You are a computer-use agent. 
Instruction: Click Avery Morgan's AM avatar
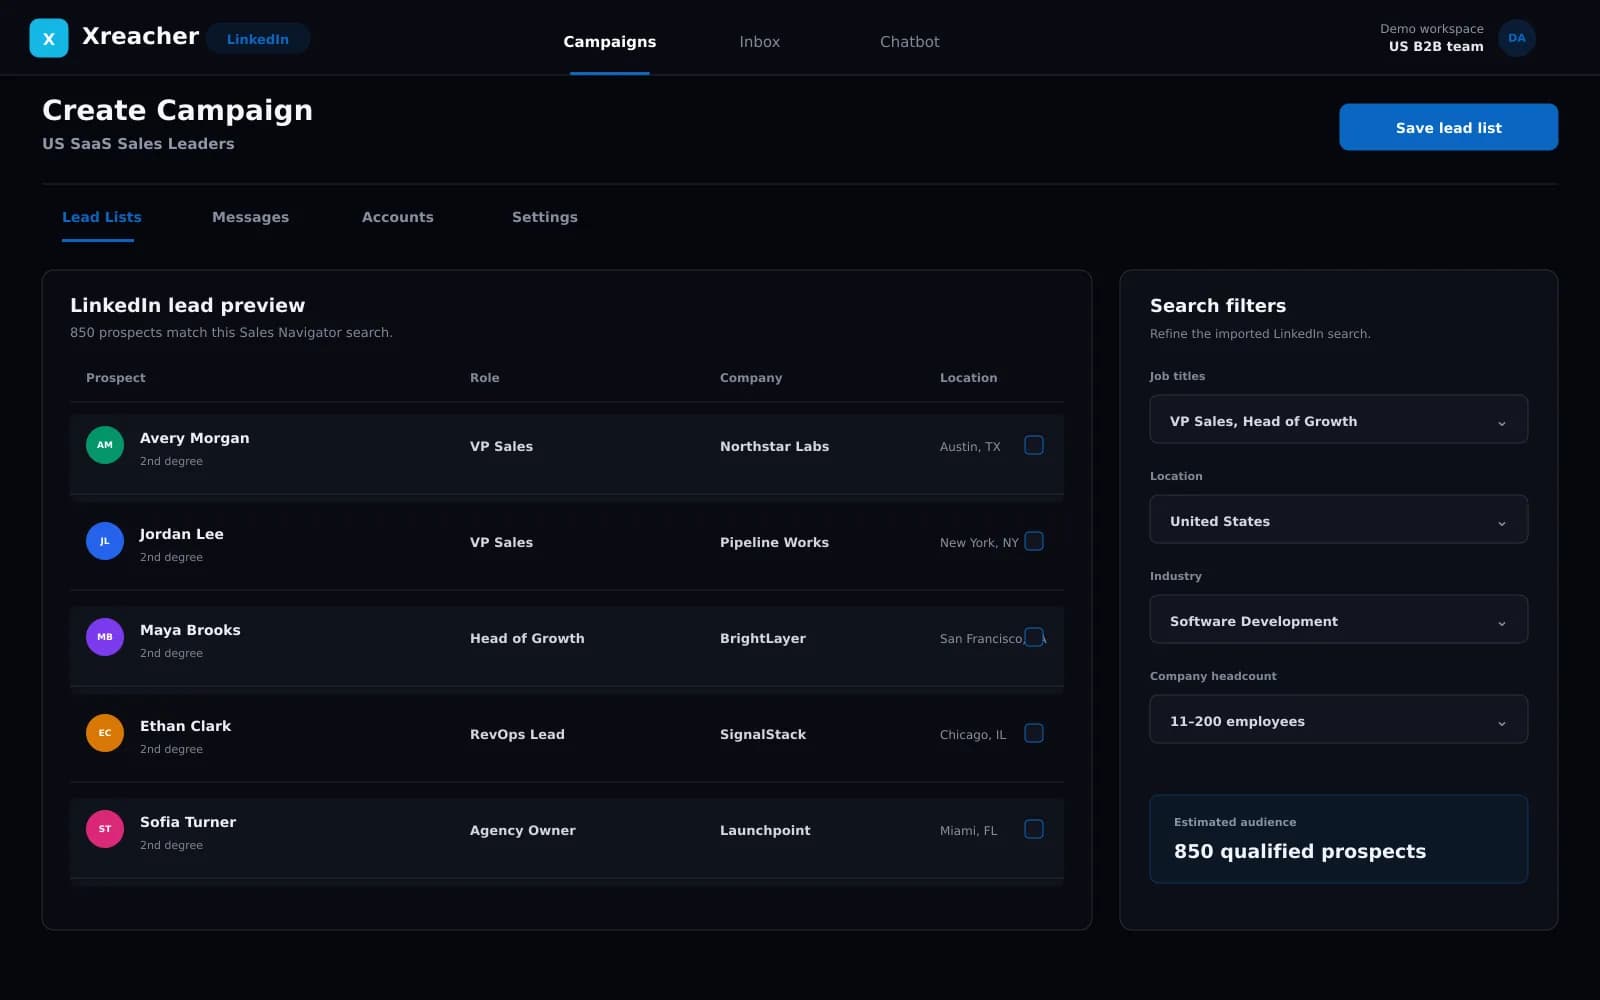[105, 445]
